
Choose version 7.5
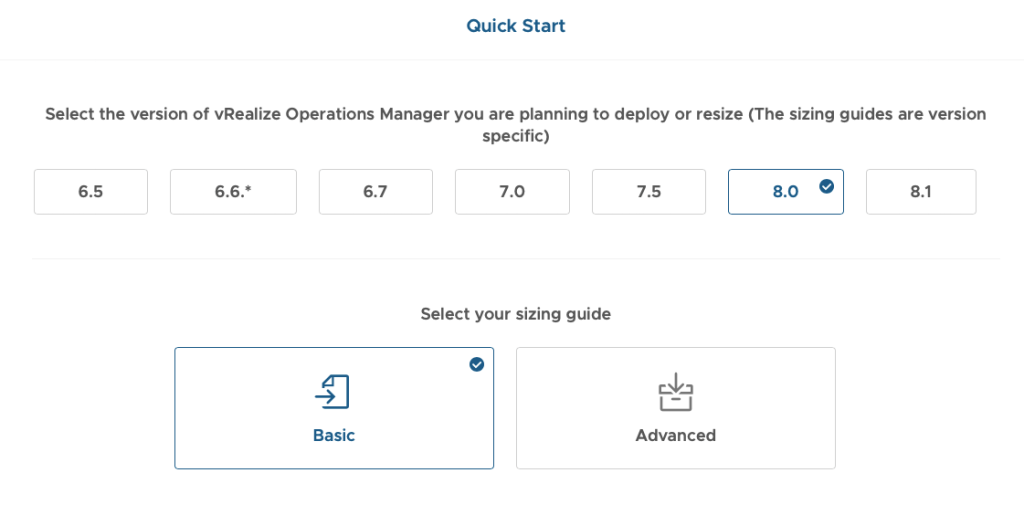[649, 192]
